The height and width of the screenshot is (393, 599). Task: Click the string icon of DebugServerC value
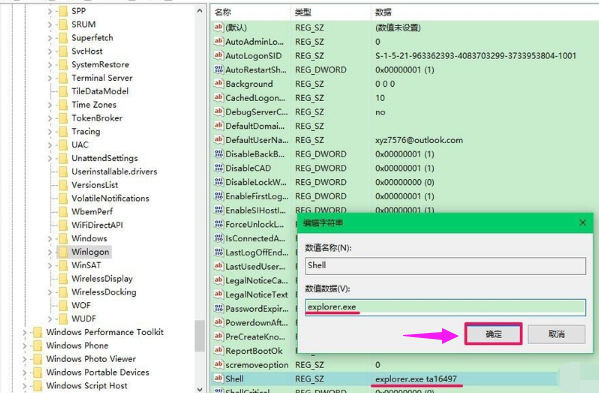[219, 112]
